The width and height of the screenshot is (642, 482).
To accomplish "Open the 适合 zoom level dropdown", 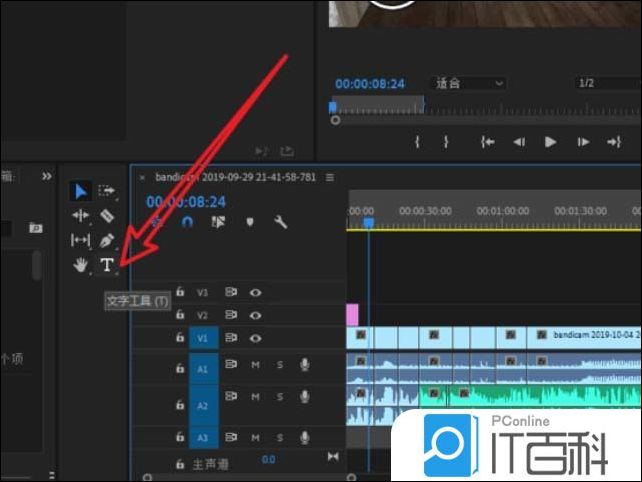I will click(469, 83).
